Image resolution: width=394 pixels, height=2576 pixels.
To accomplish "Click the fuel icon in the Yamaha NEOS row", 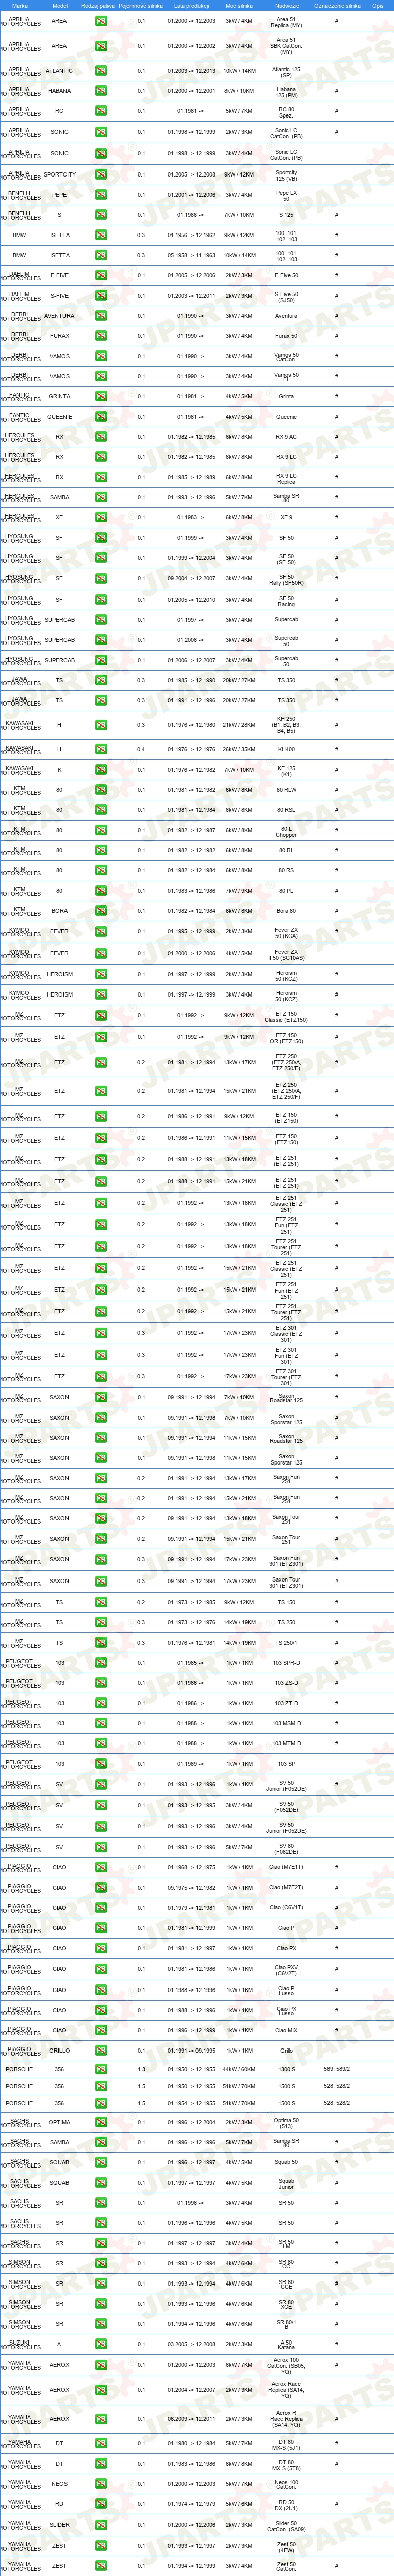I will 101,2484.
